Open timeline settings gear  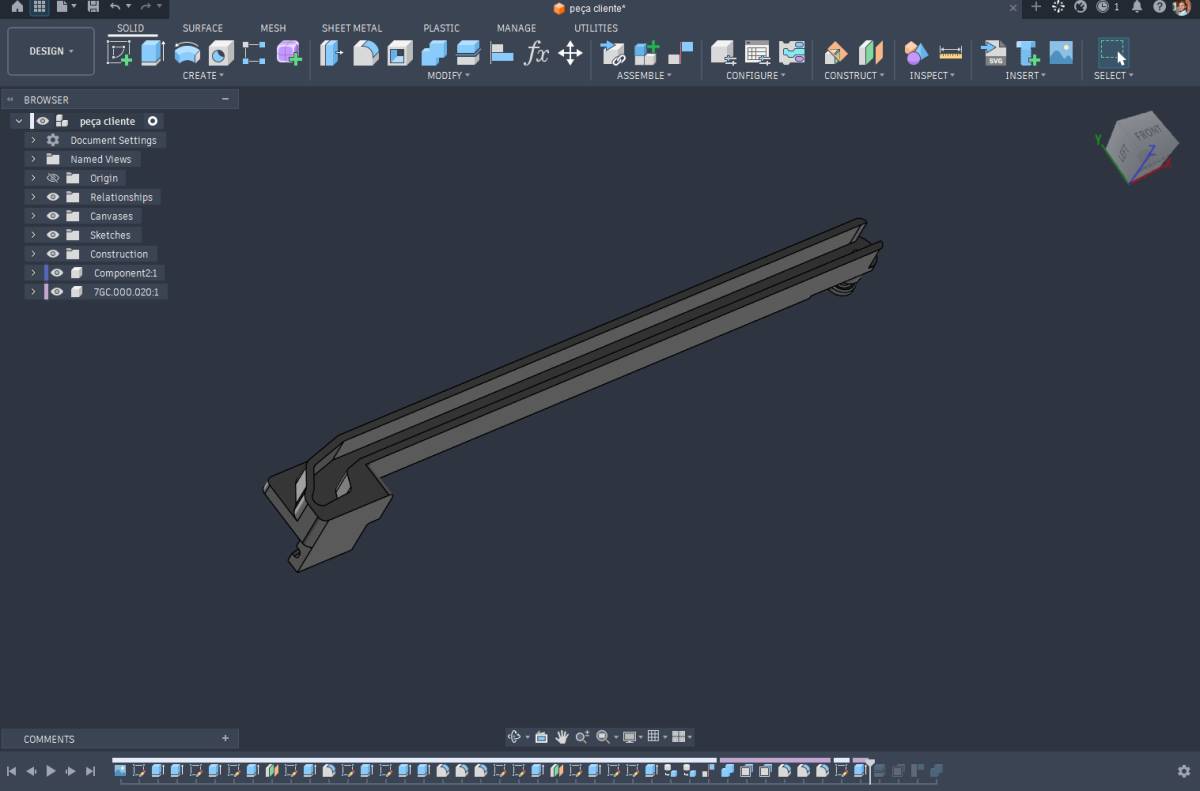(1184, 771)
